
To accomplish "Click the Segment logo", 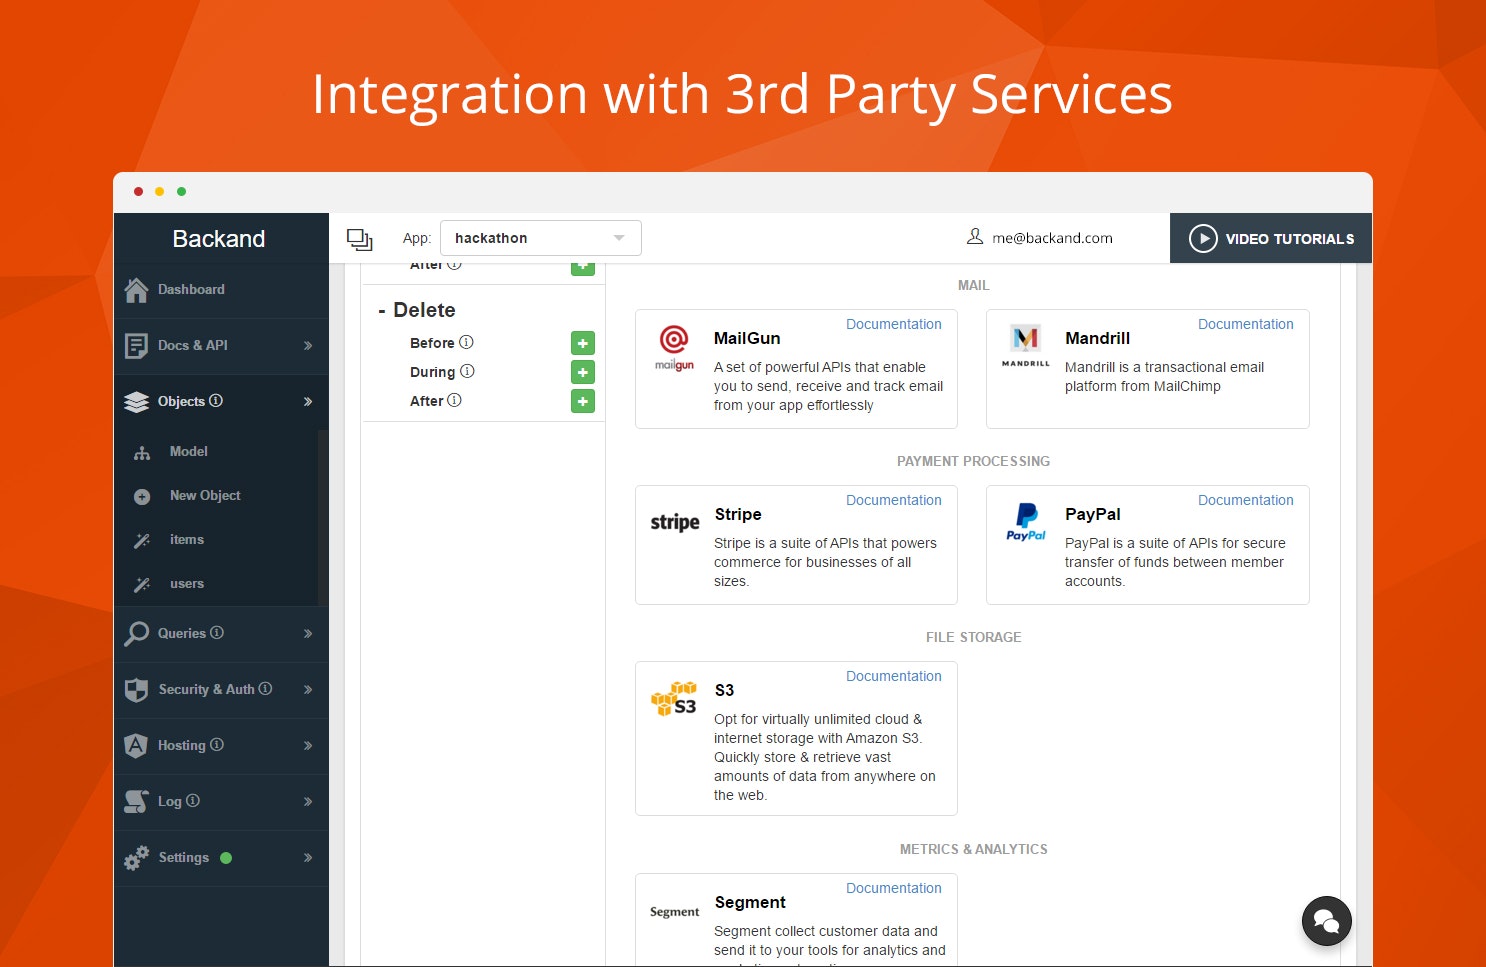I will [675, 912].
